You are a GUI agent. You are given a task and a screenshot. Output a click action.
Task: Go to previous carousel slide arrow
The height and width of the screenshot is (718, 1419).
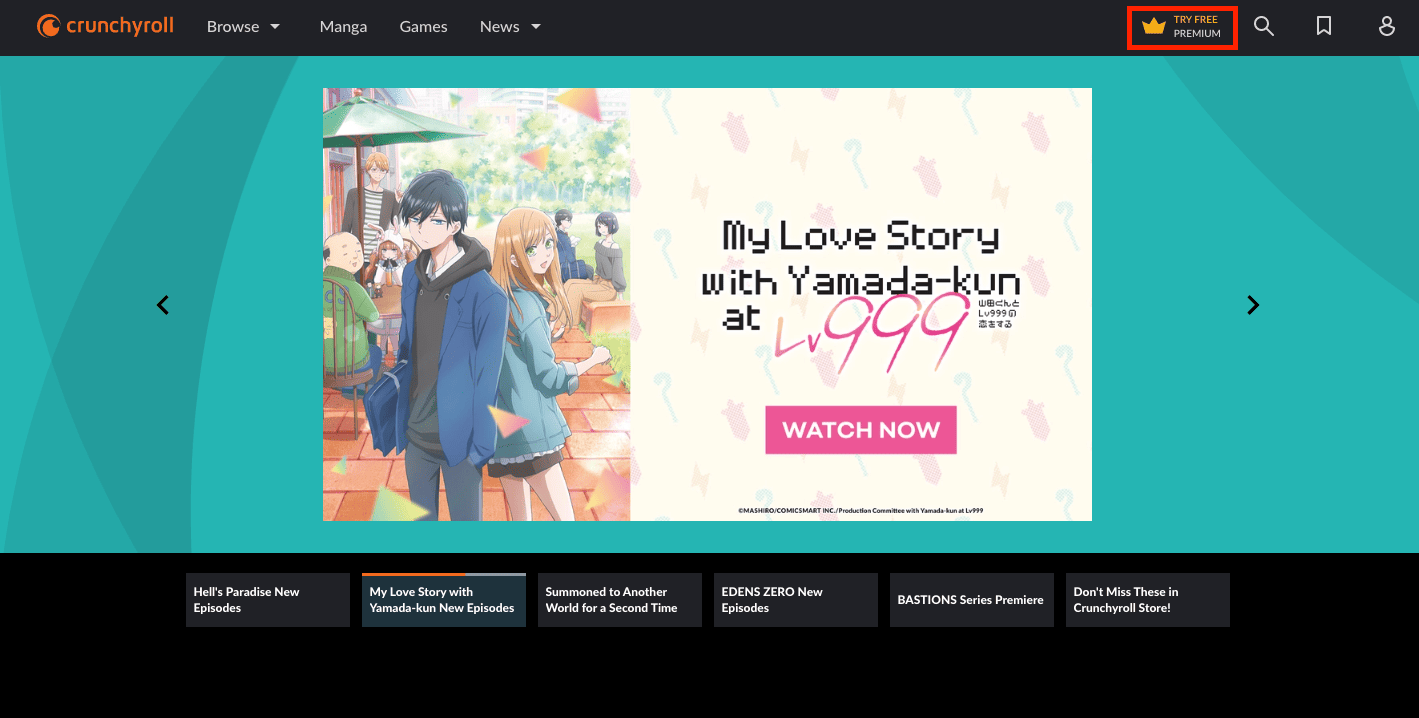[x=163, y=305]
